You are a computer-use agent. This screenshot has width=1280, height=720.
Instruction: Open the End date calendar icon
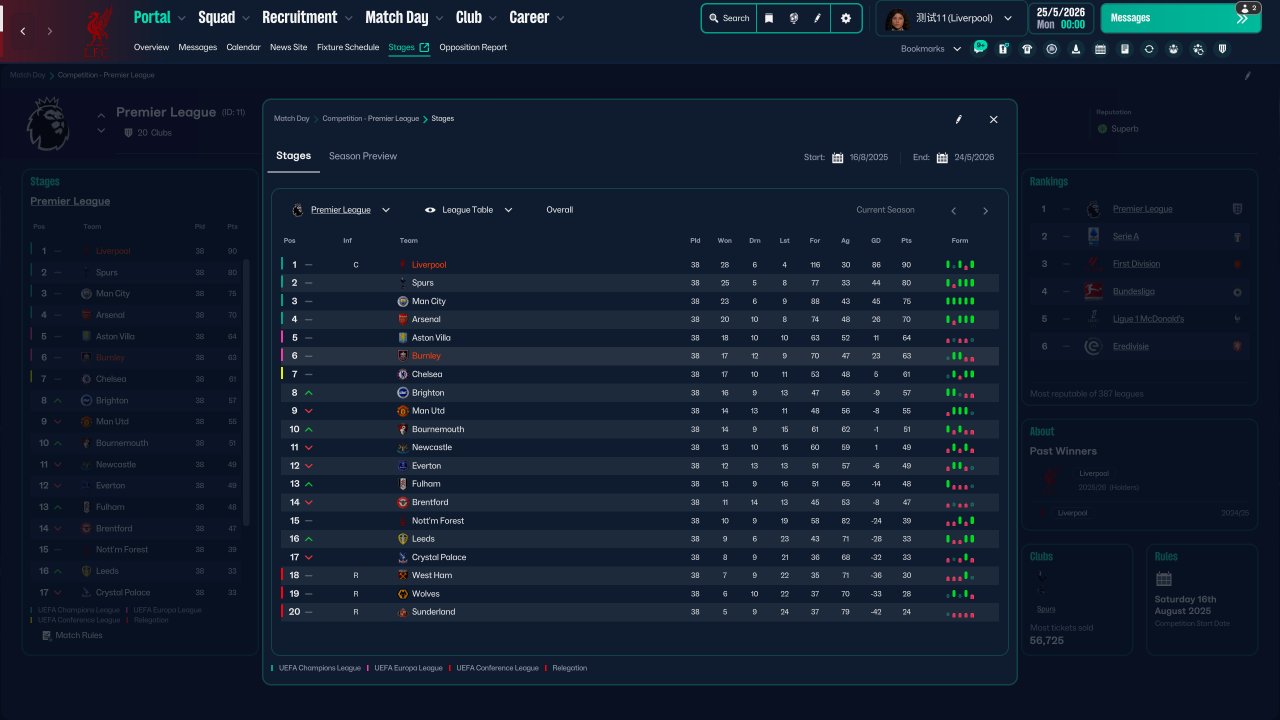[x=942, y=157]
